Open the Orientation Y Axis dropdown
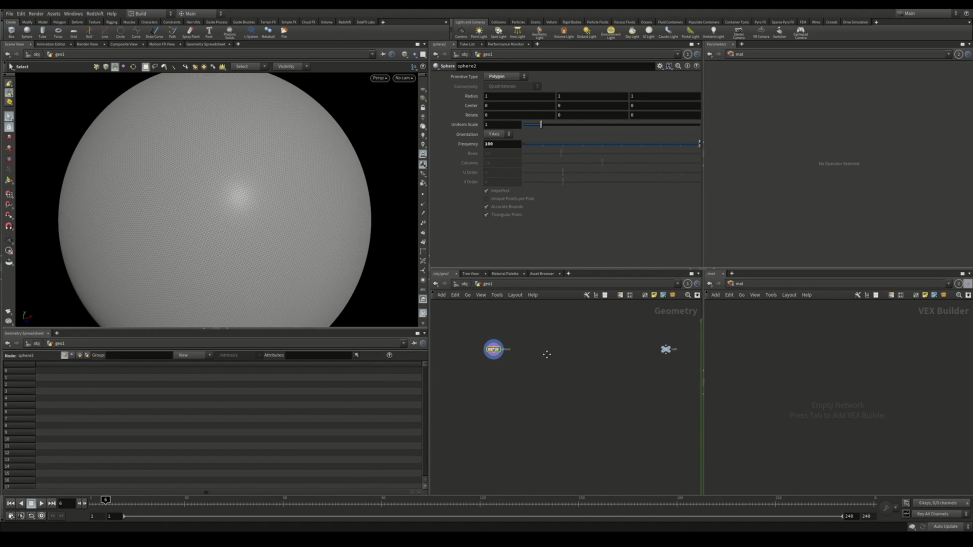 [498, 134]
